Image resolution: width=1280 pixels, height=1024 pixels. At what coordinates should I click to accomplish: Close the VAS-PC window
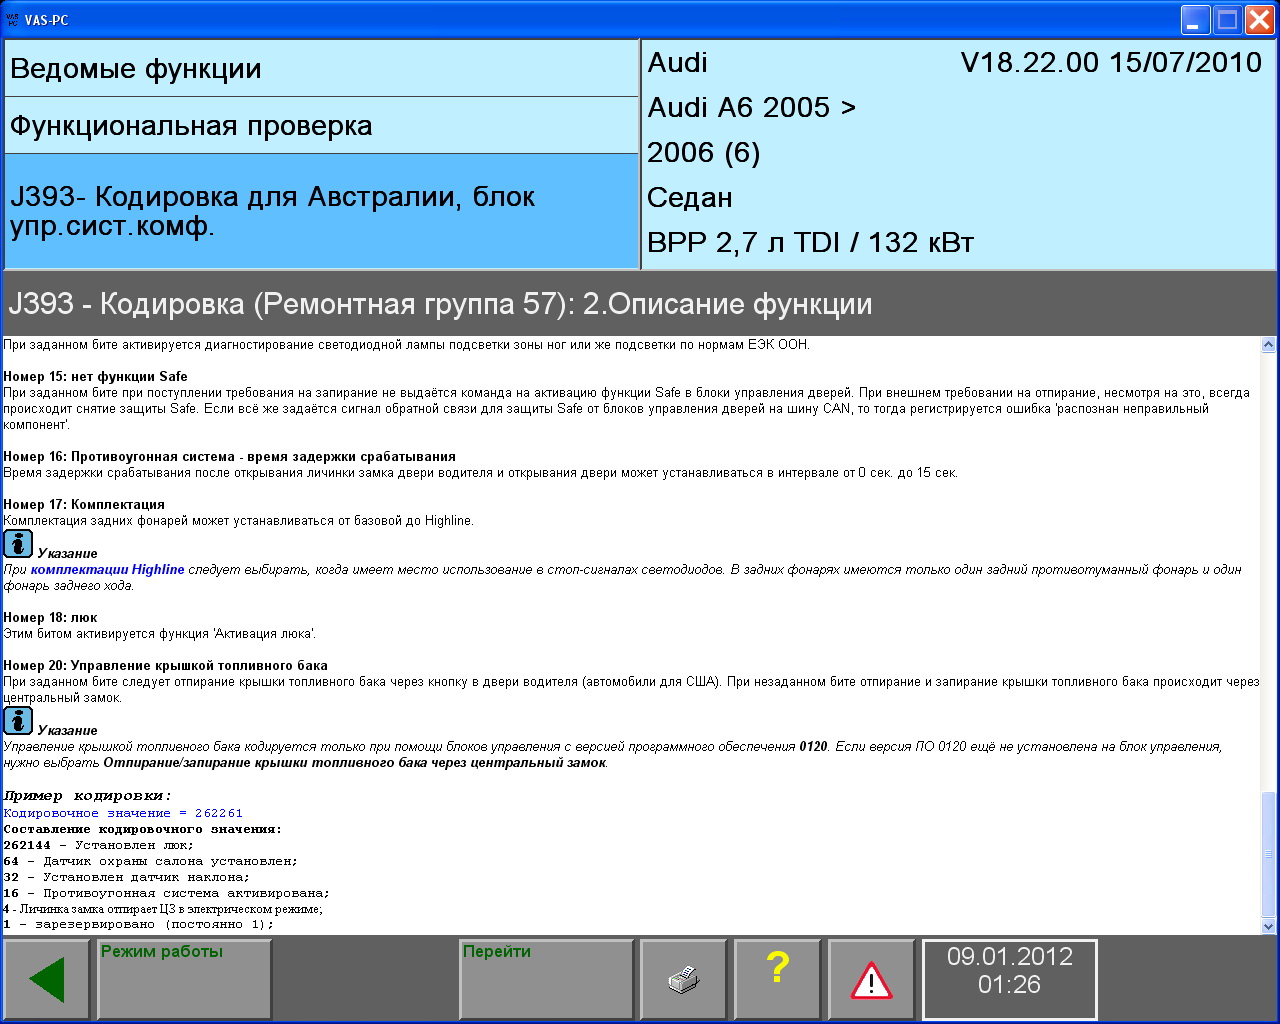coord(1259,19)
